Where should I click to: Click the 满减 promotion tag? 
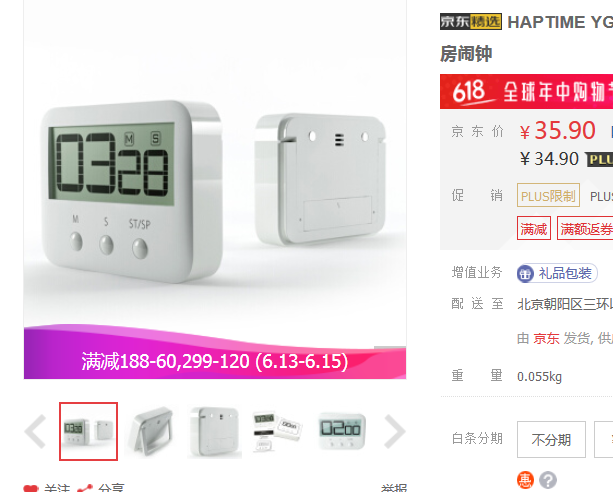point(534,228)
